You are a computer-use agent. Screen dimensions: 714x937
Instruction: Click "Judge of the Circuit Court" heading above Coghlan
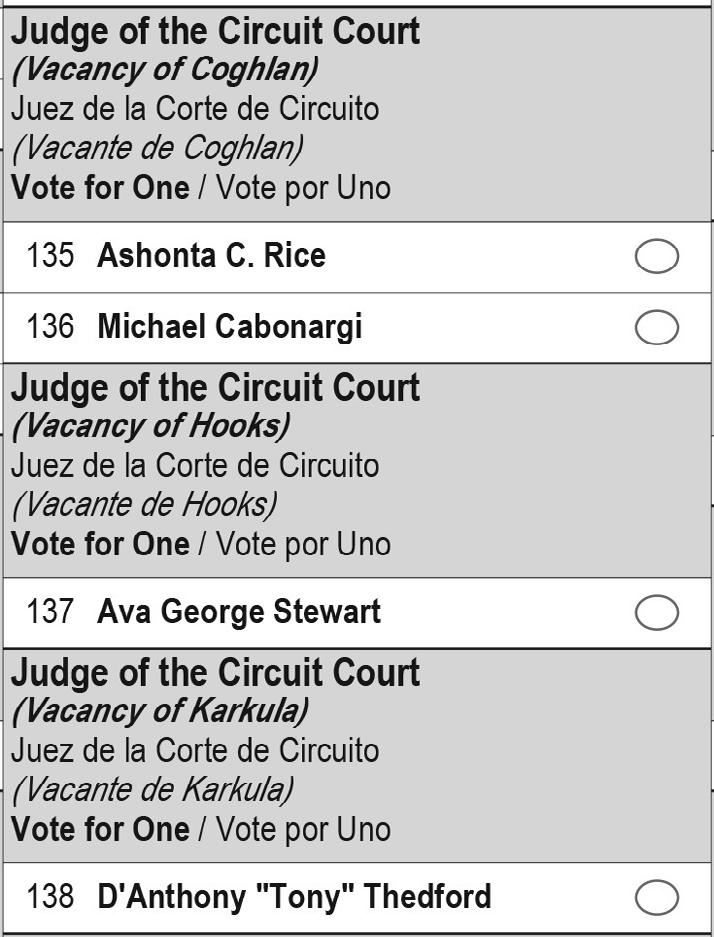click(216, 32)
